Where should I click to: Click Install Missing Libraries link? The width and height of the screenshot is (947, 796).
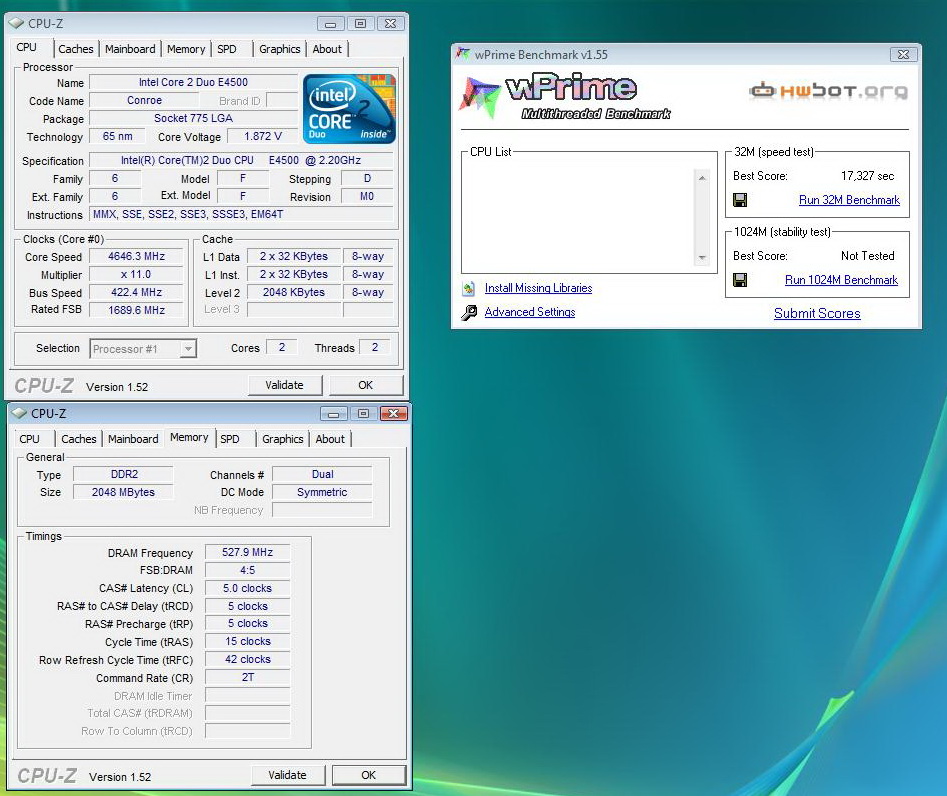[x=538, y=288]
